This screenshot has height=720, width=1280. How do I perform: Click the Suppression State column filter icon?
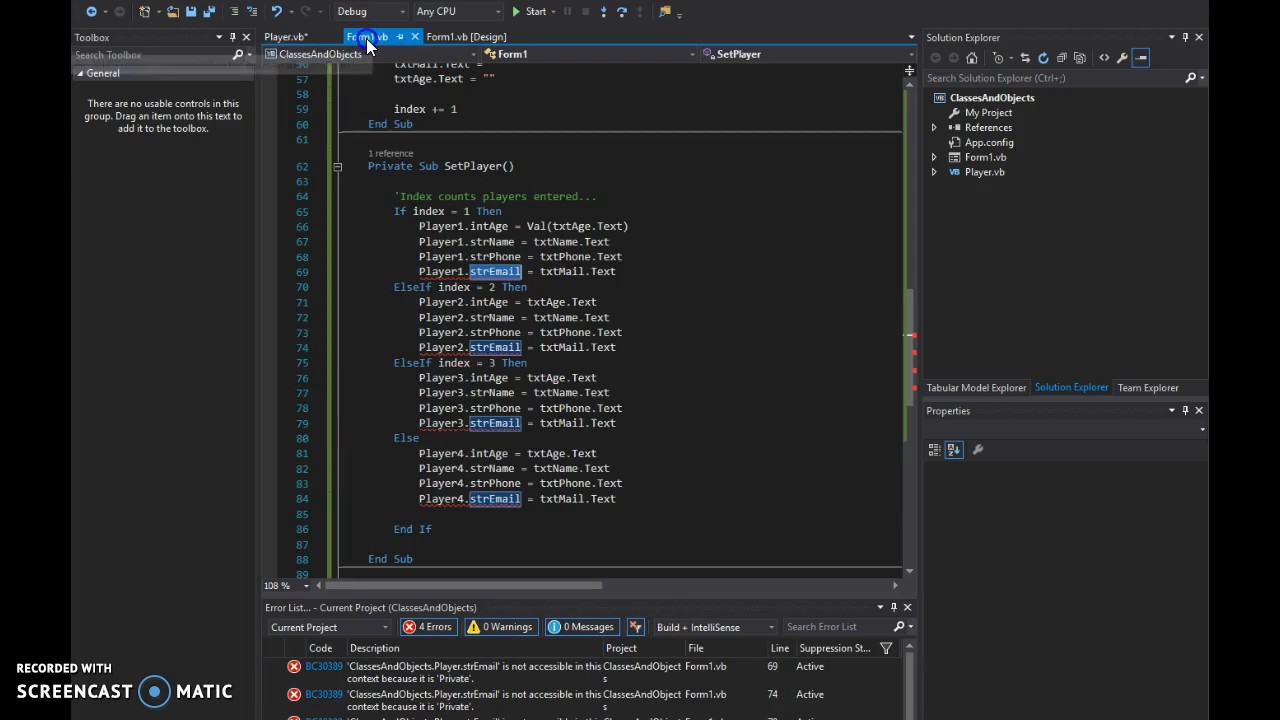coord(886,649)
